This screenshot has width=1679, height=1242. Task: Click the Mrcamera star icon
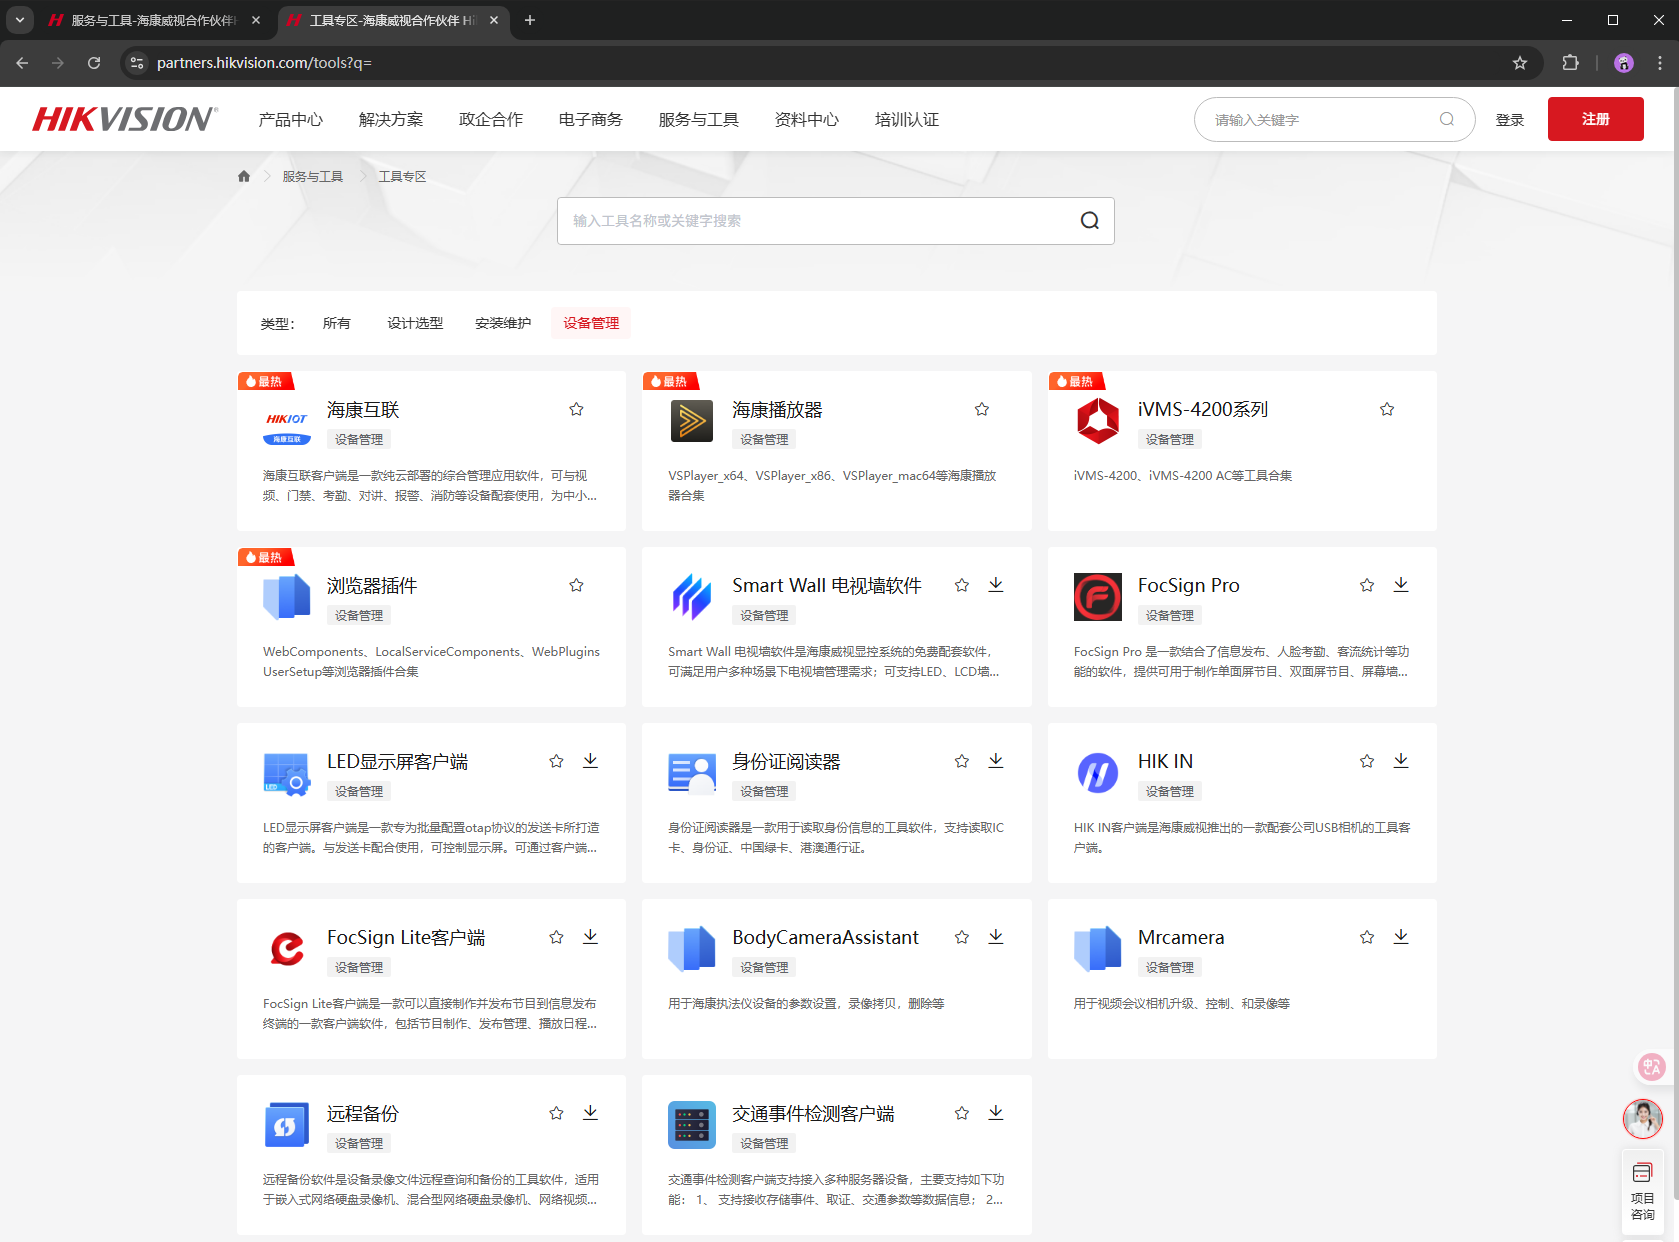(1367, 937)
